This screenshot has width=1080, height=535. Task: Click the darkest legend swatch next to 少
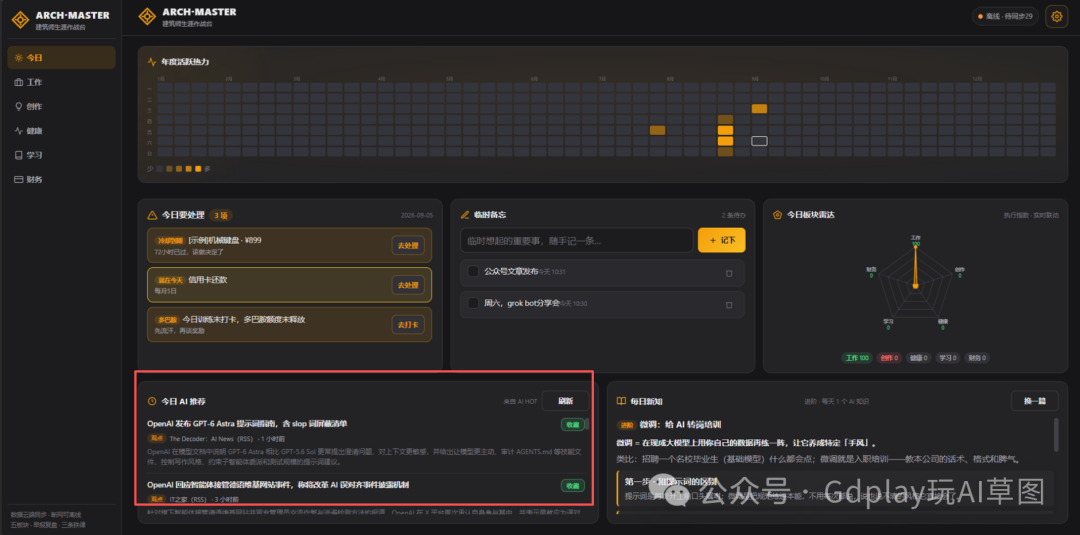pyautogui.click(x=160, y=169)
